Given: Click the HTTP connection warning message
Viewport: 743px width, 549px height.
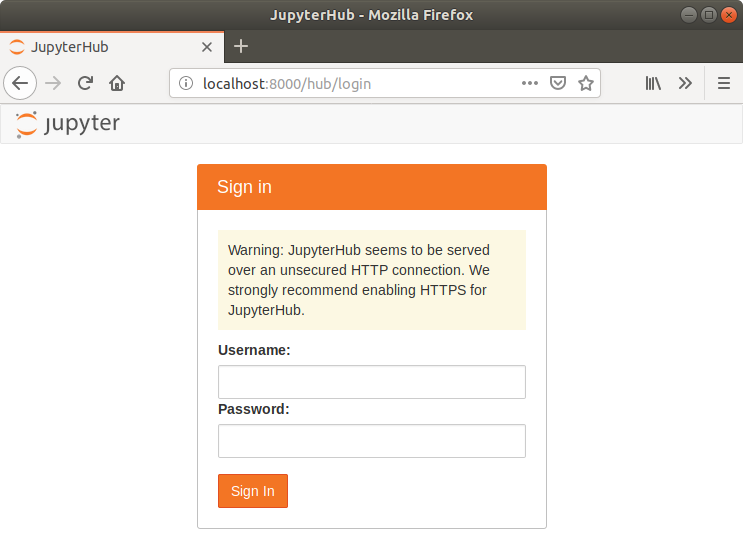Looking at the screenshot, I should click(372, 280).
